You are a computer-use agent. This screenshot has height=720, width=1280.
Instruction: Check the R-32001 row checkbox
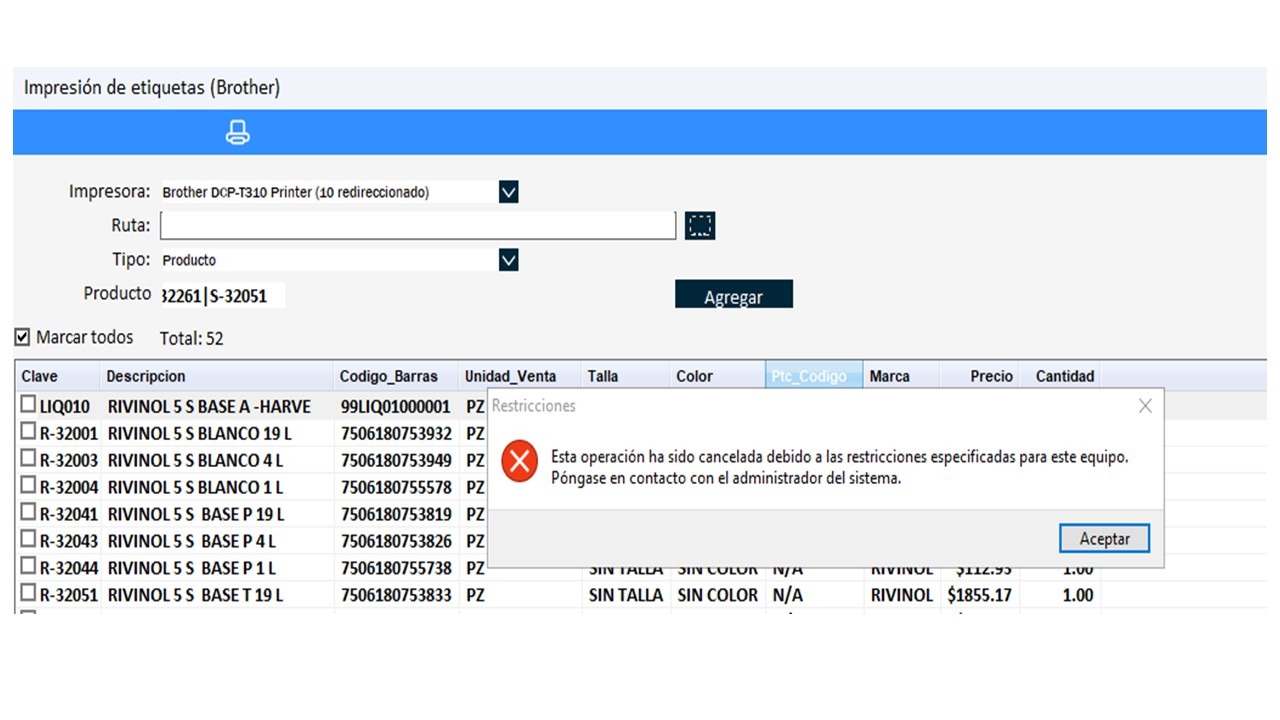click(29, 432)
